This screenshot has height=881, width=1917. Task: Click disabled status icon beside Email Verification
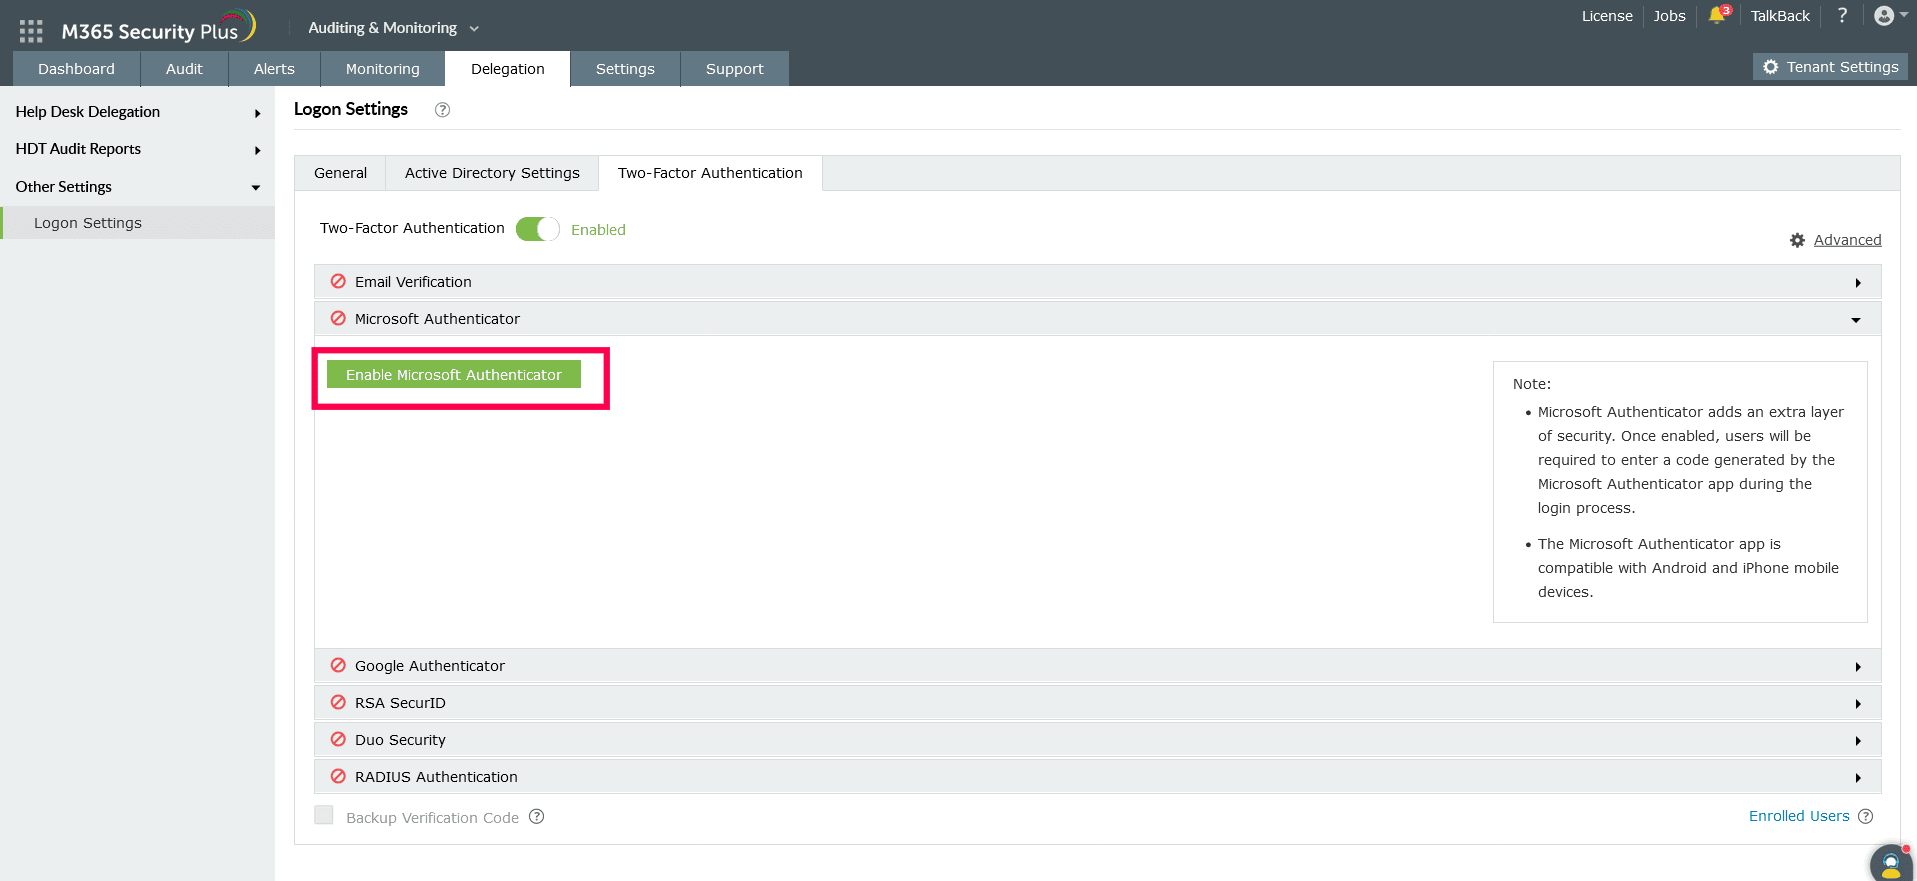click(x=338, y=281)
